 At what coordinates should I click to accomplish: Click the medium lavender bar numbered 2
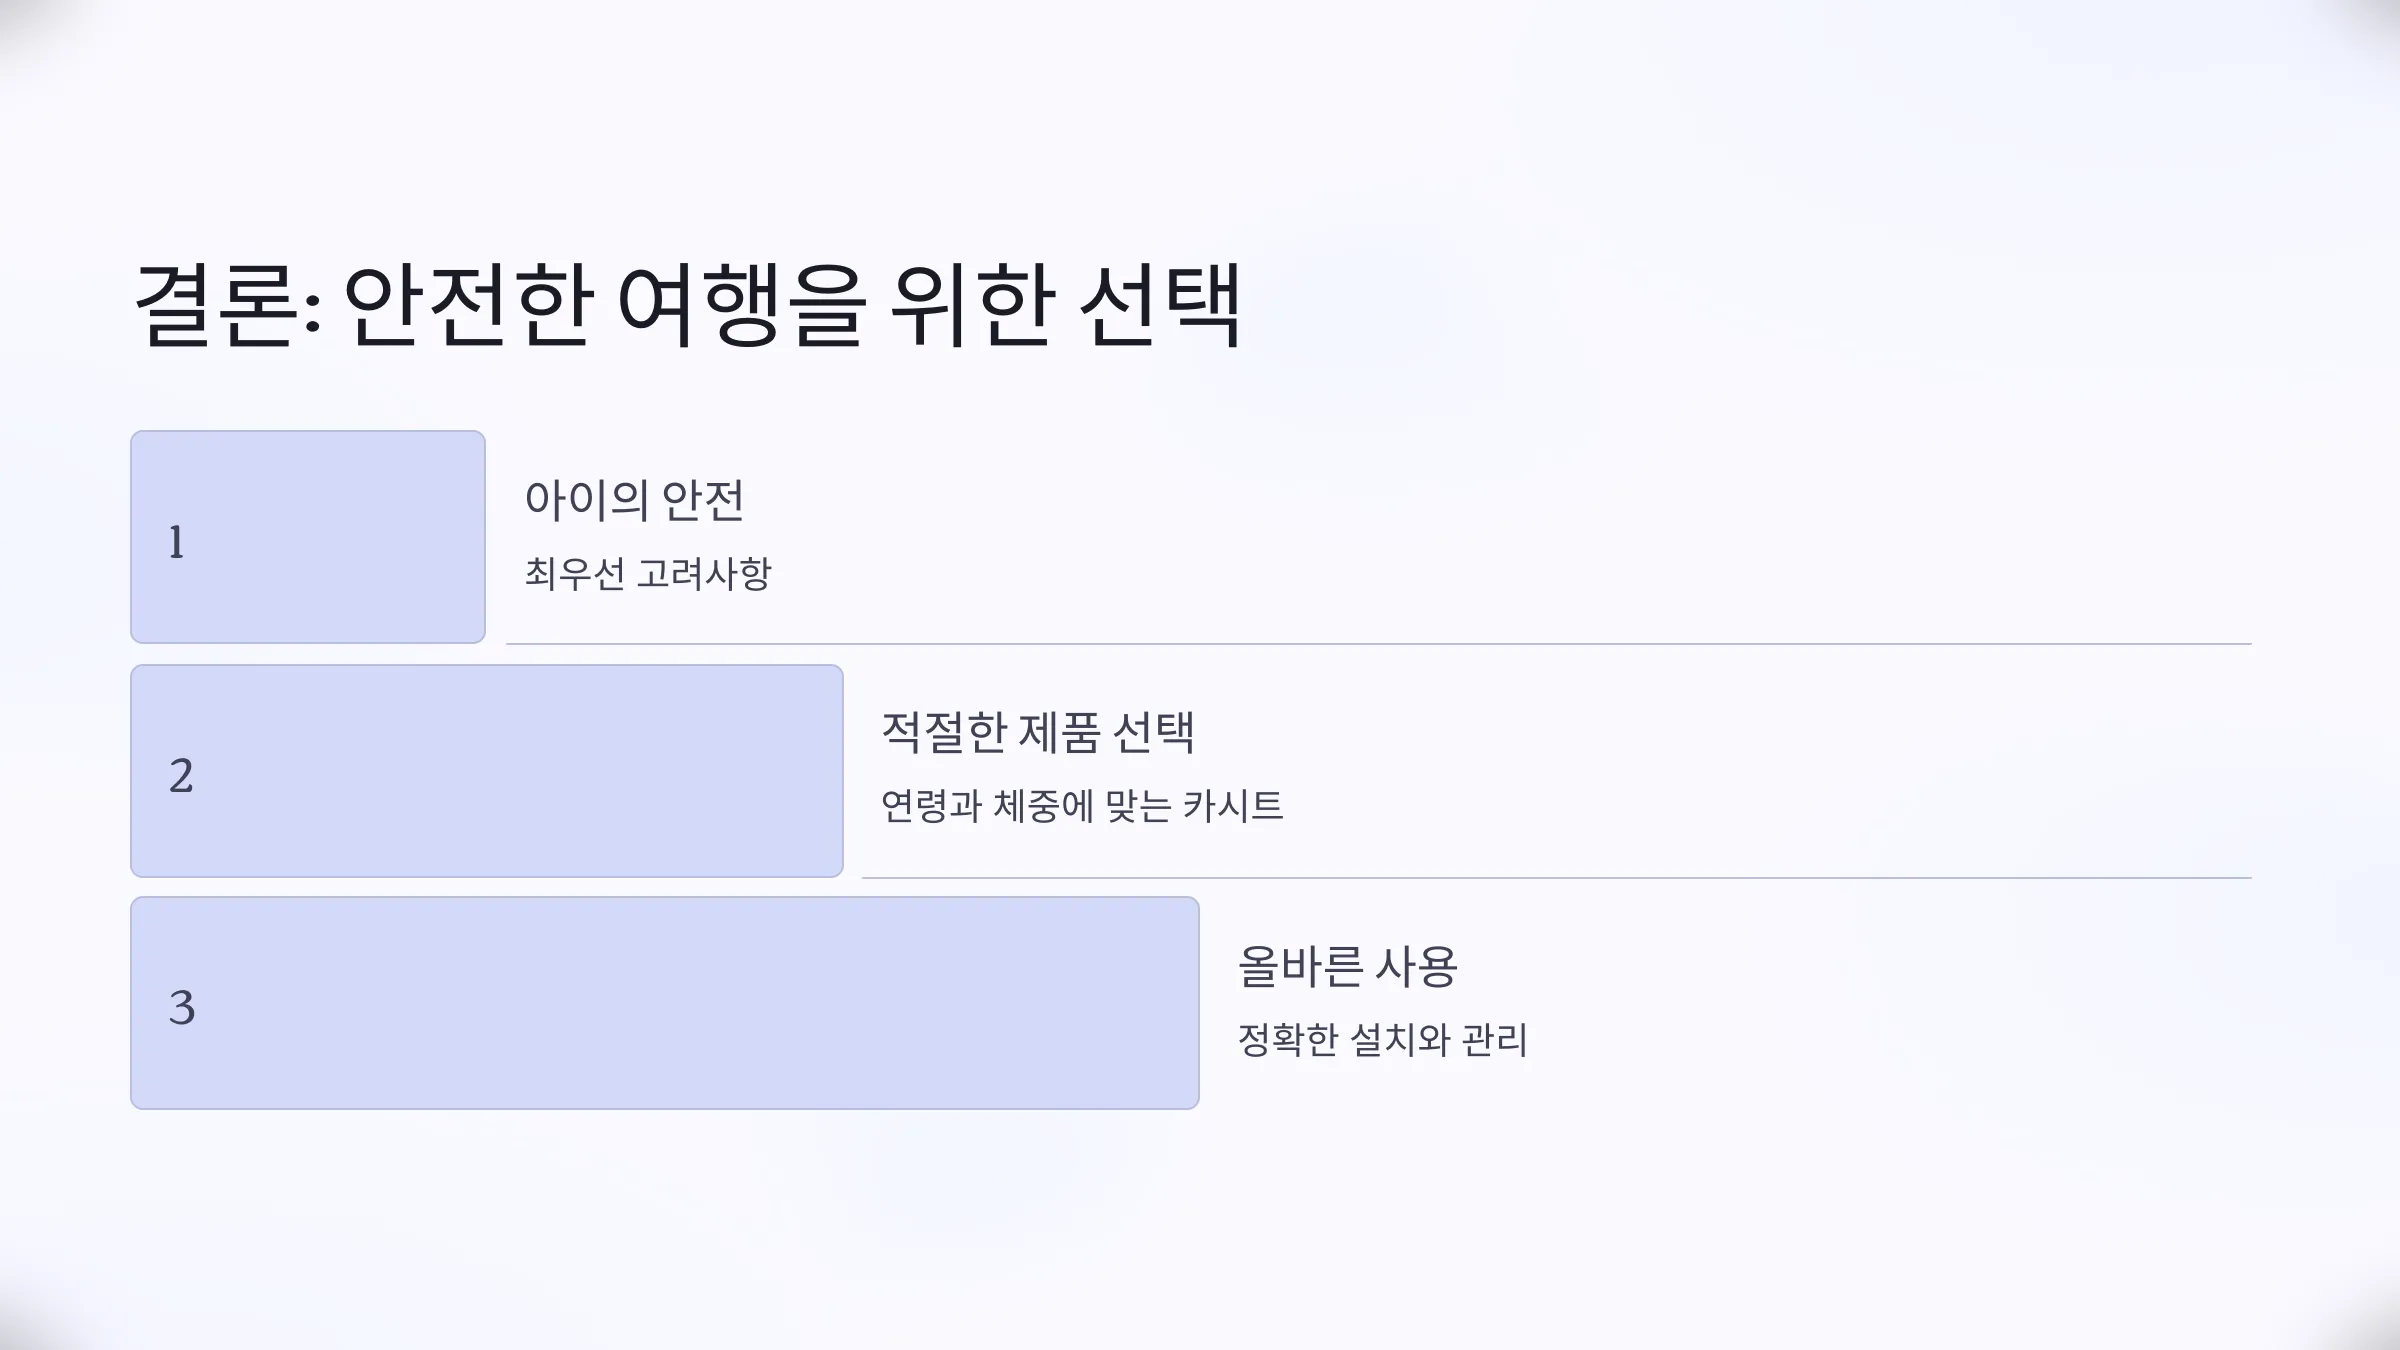pyautogui.click(x=487, y=771)
